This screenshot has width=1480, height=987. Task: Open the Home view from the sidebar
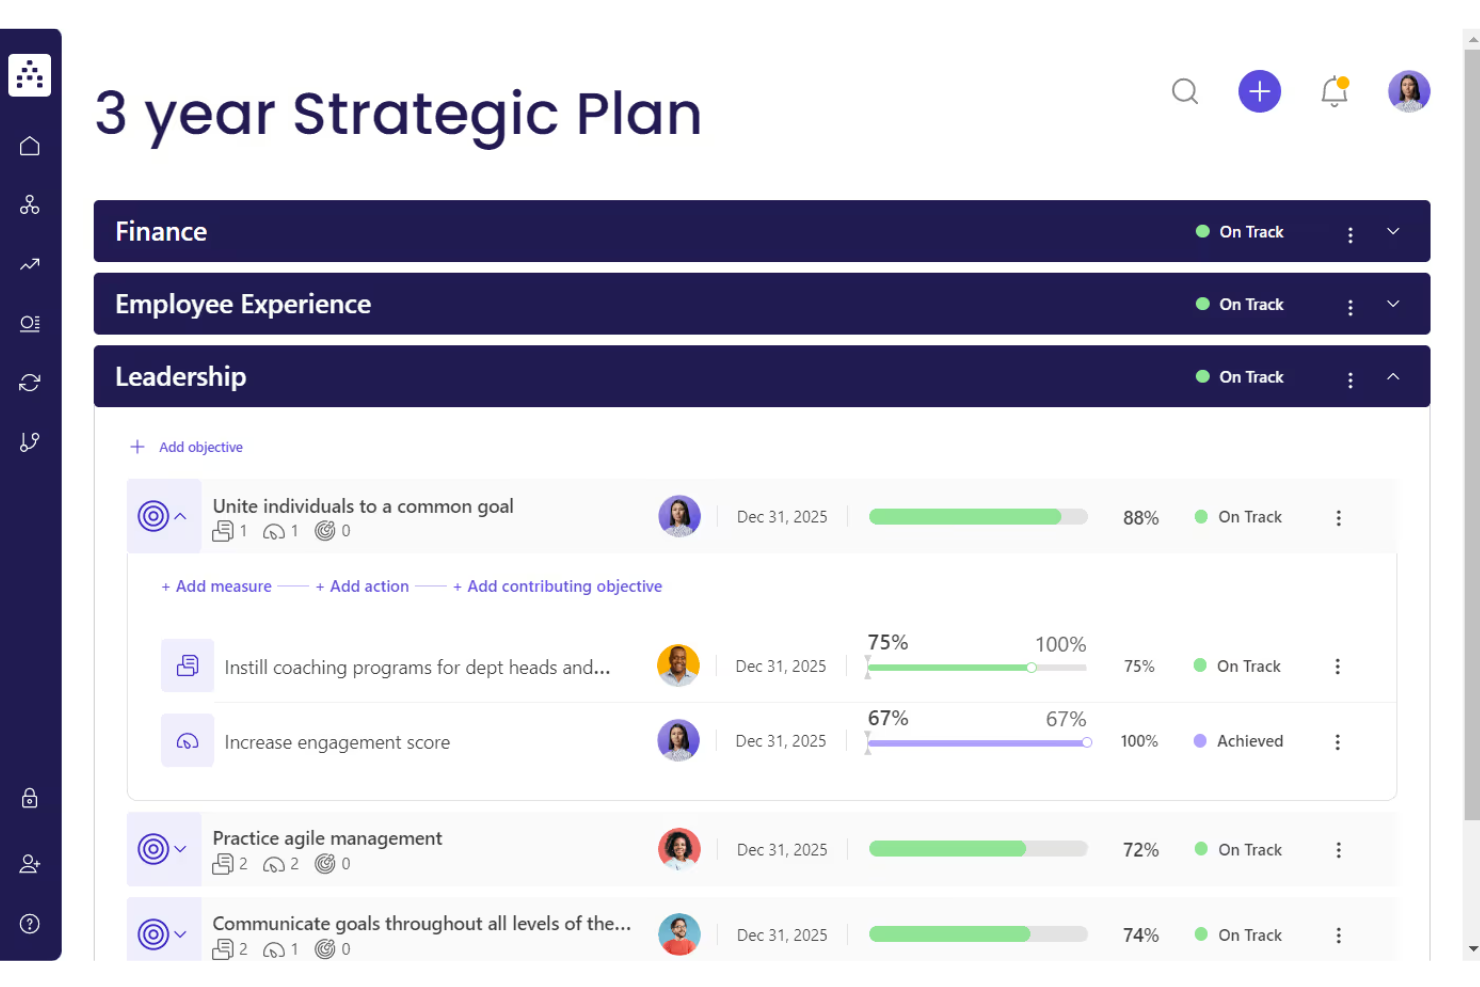pyautogui.click(x=30, y=145)
